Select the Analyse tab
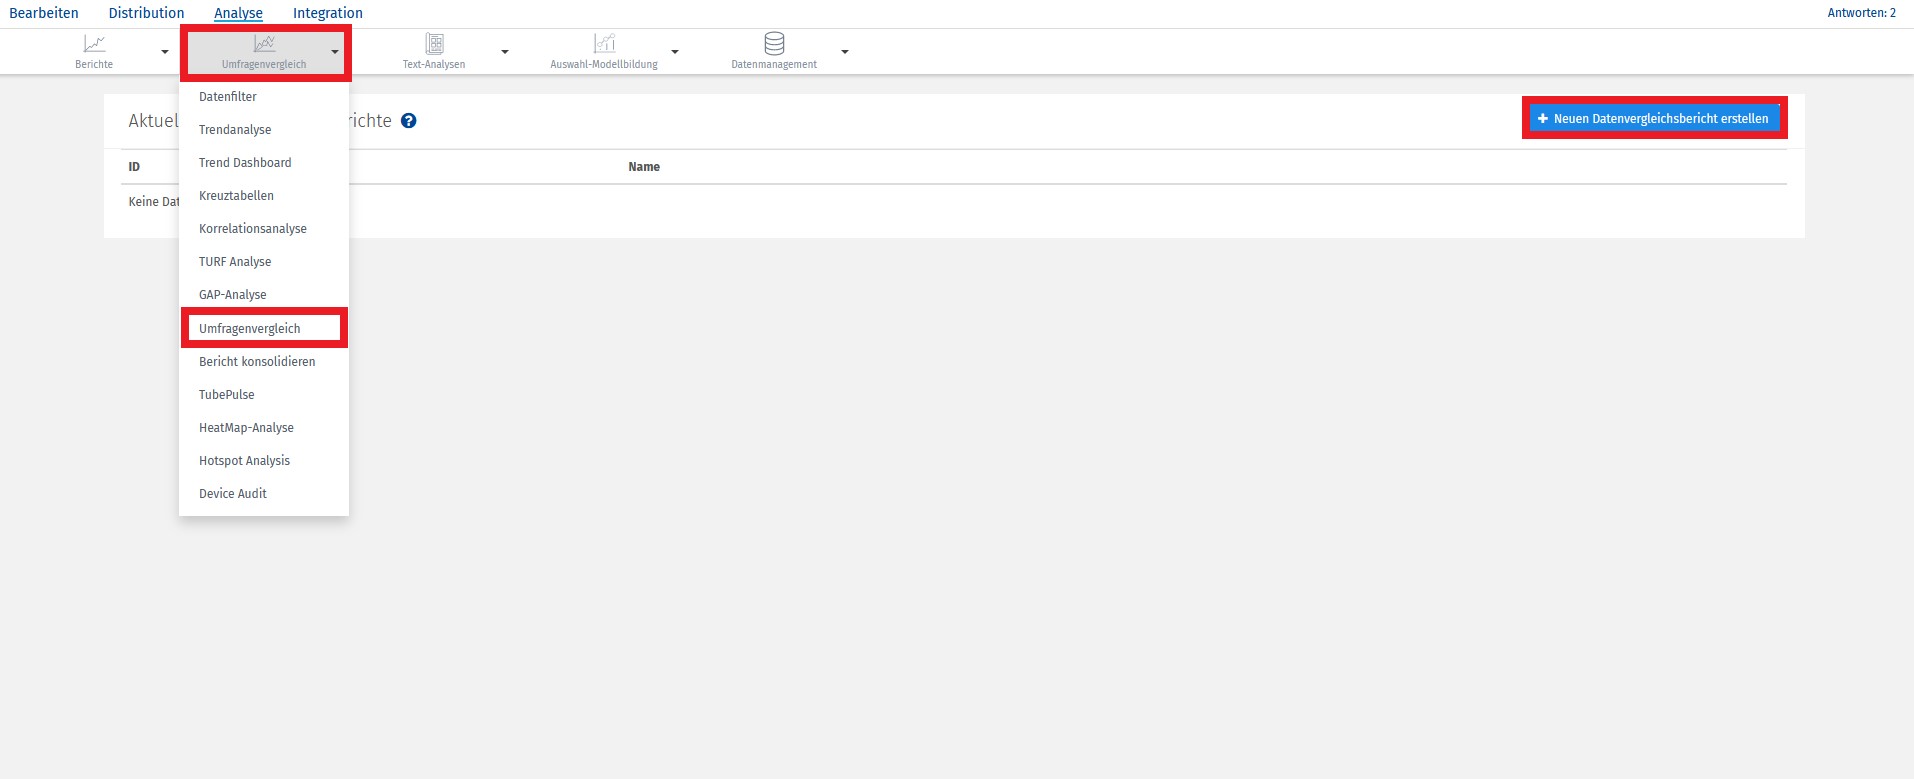The height and width of the screenshot is (779, 1914). click(x=238, y=13)
